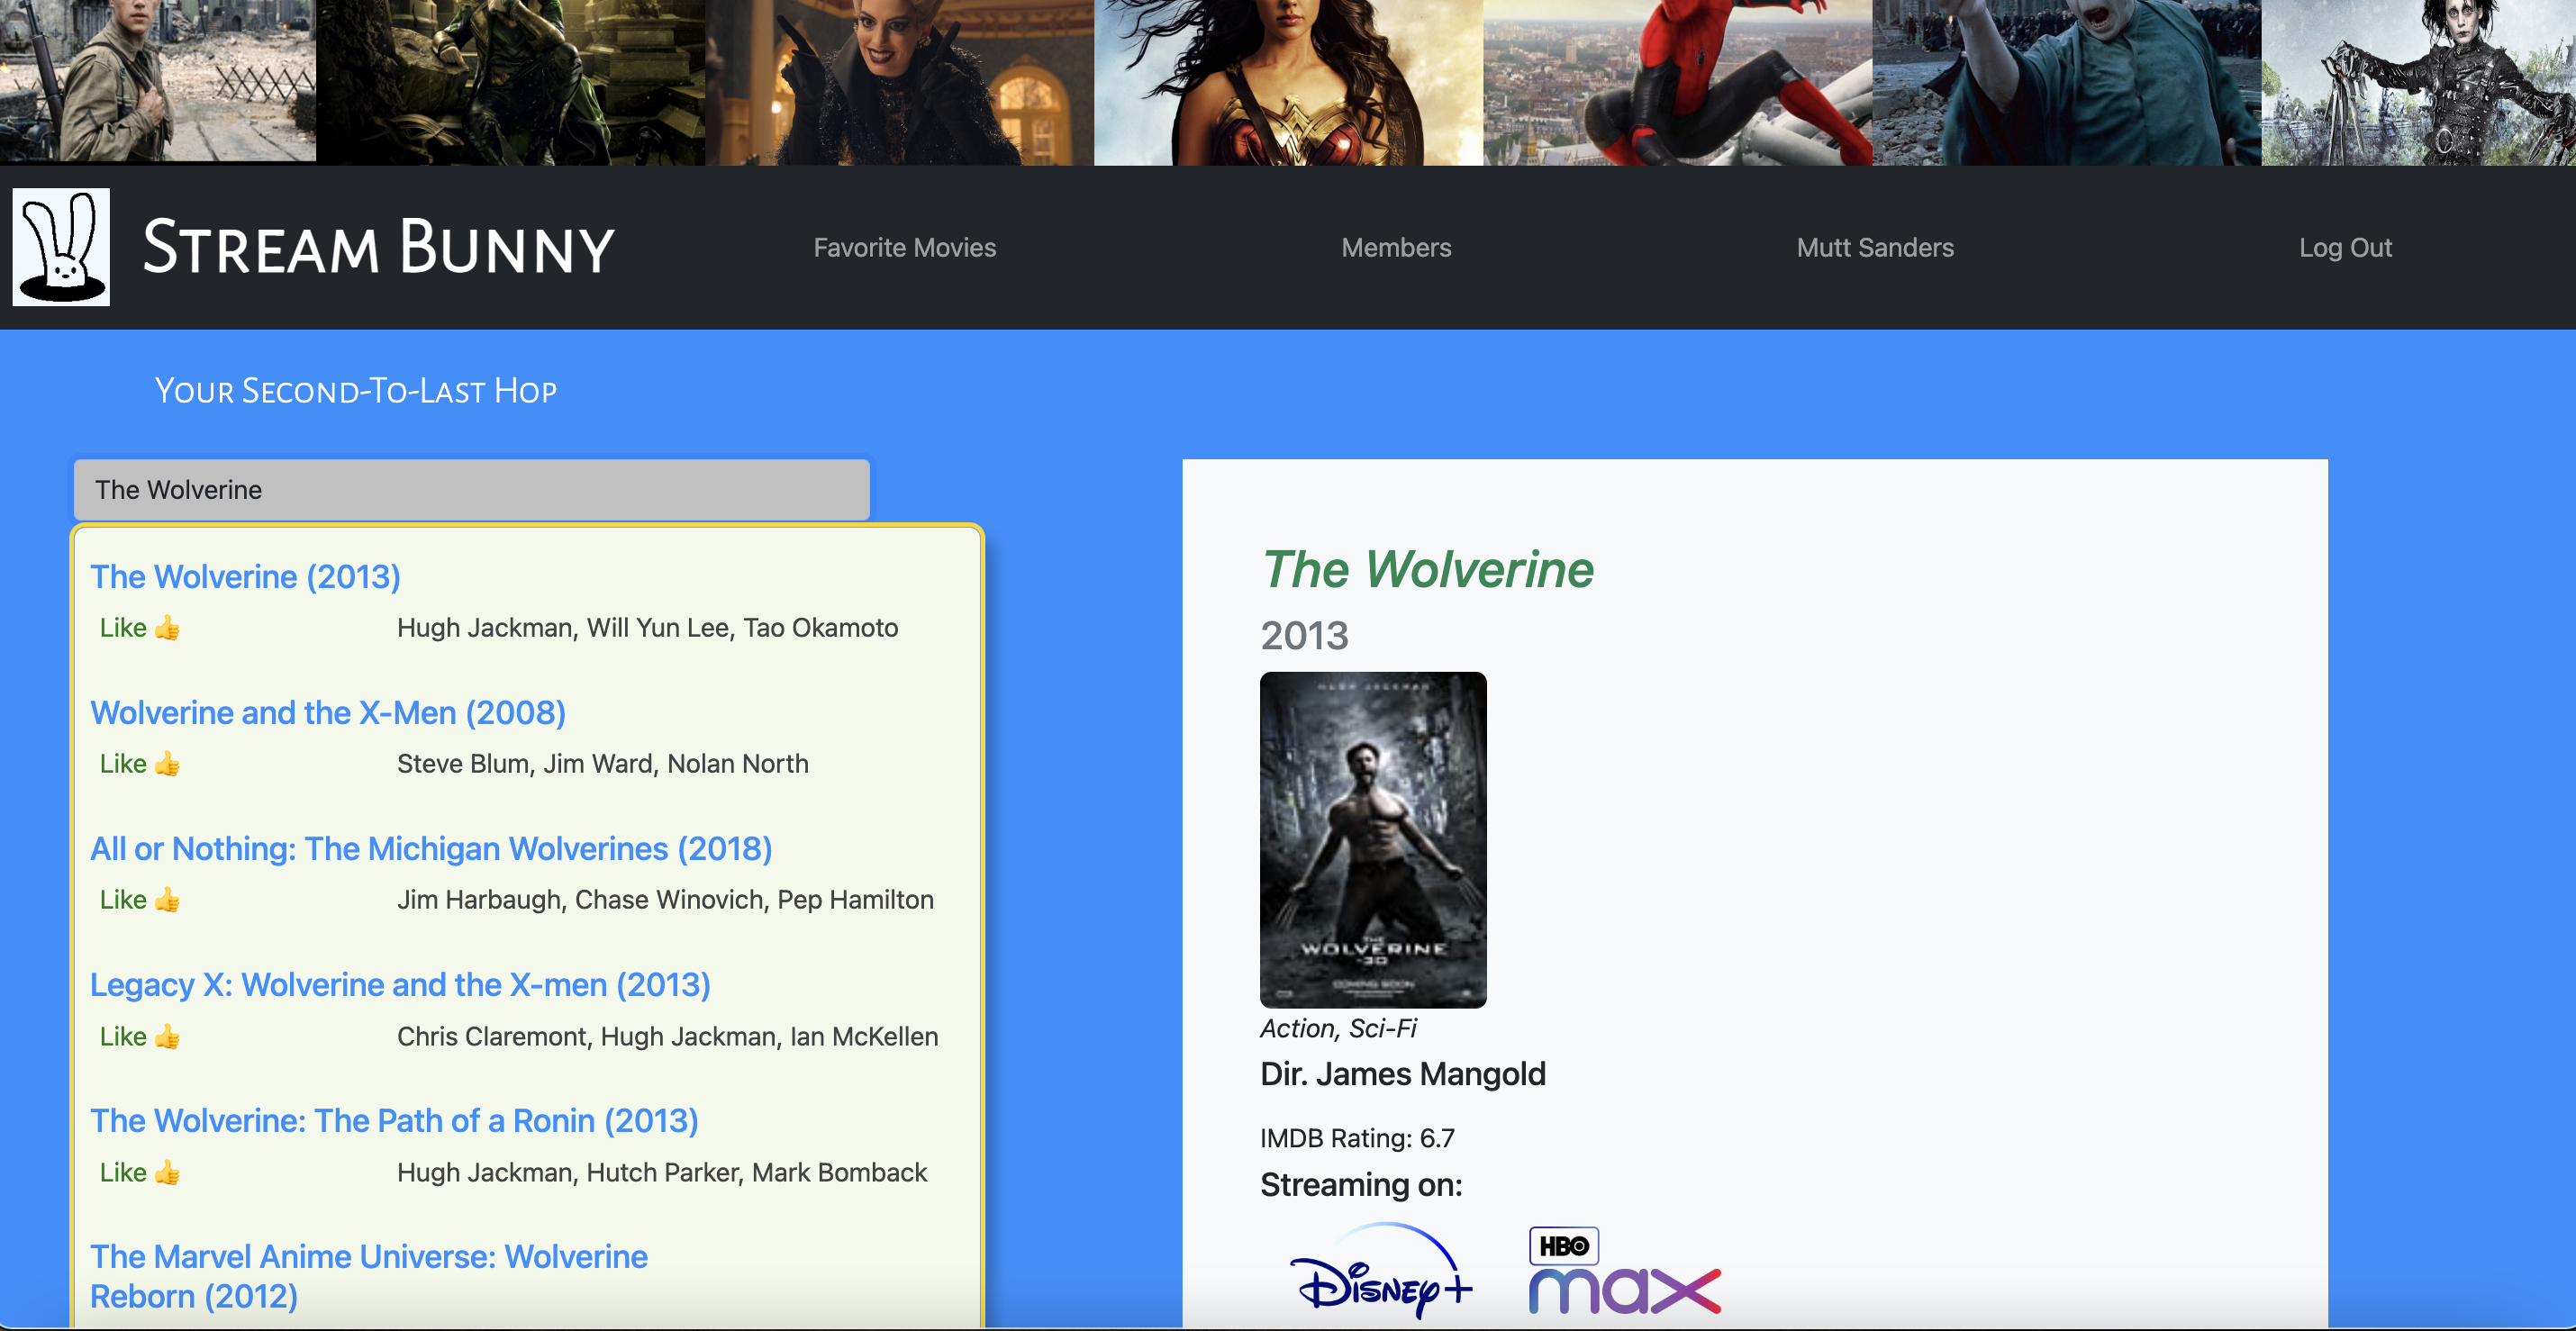Click the Wonder Woman banner image

[x=1288, y=82]
